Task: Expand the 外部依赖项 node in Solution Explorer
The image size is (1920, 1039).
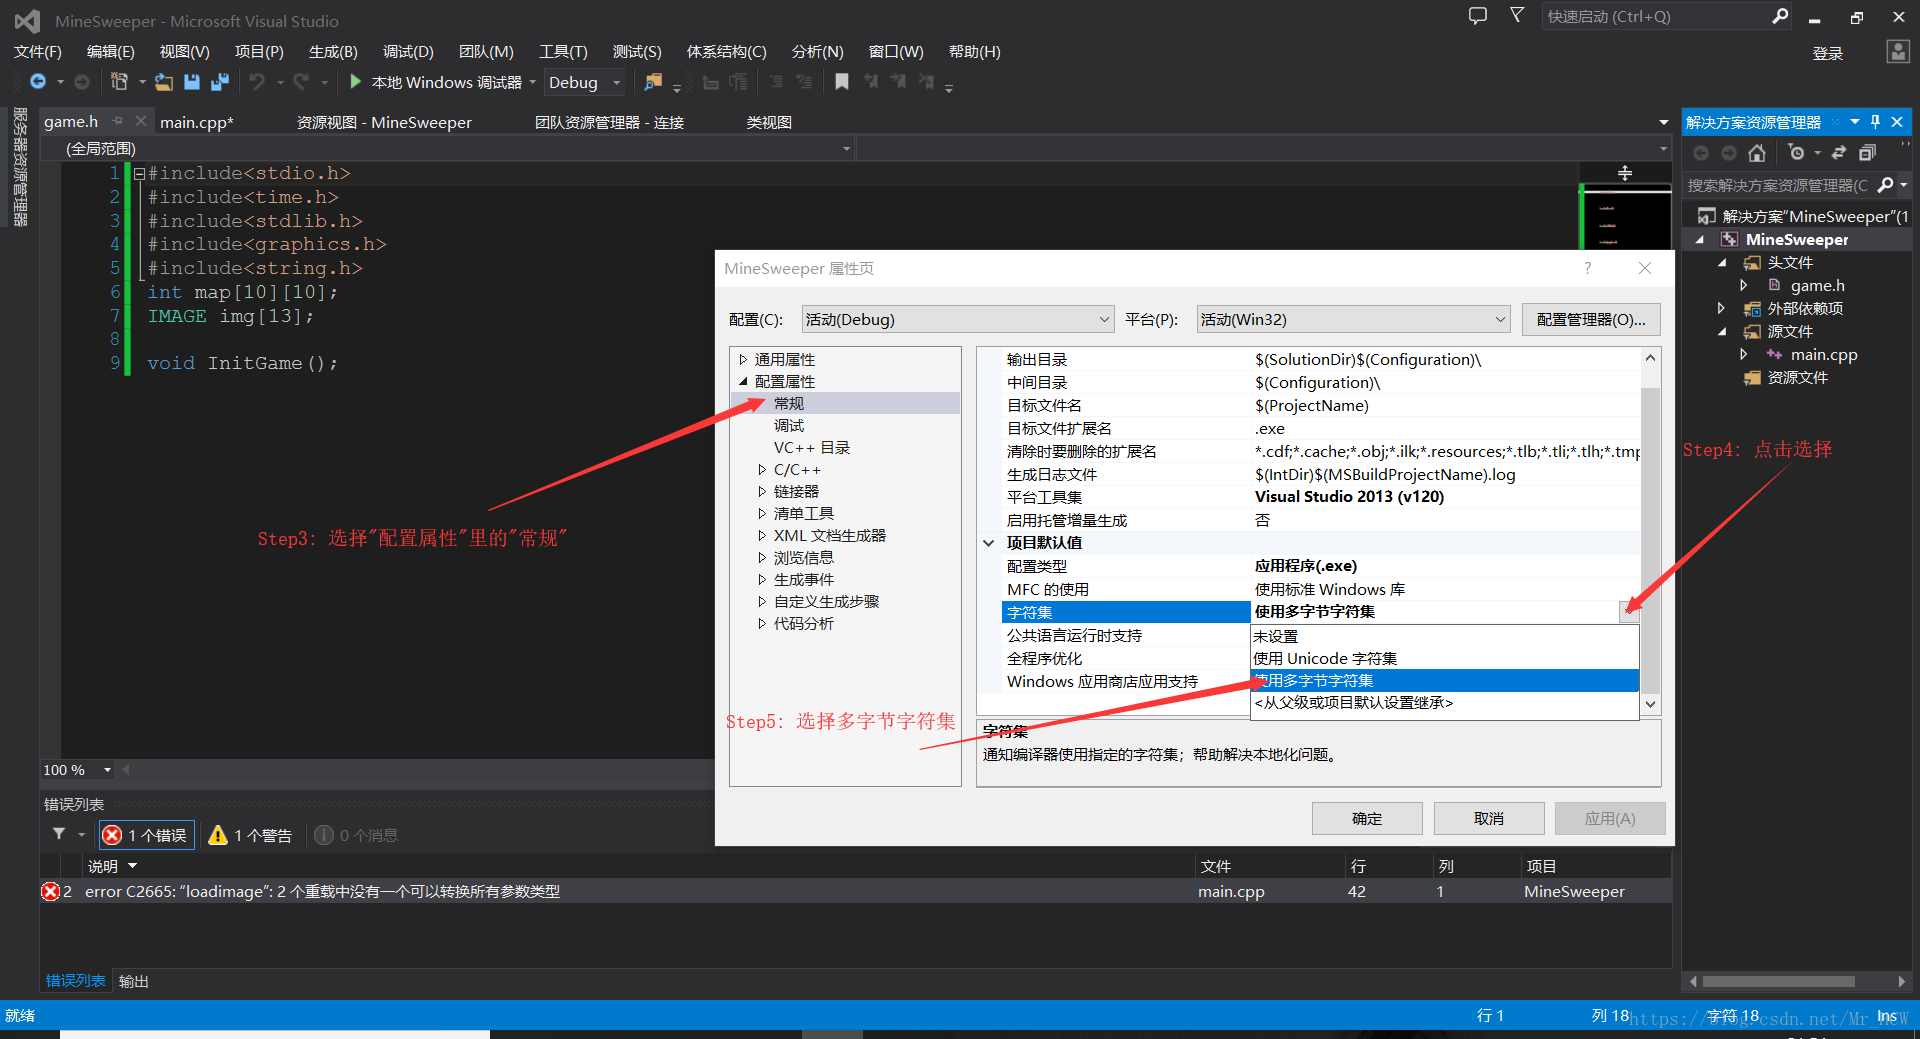Action: coord(1721,308)
